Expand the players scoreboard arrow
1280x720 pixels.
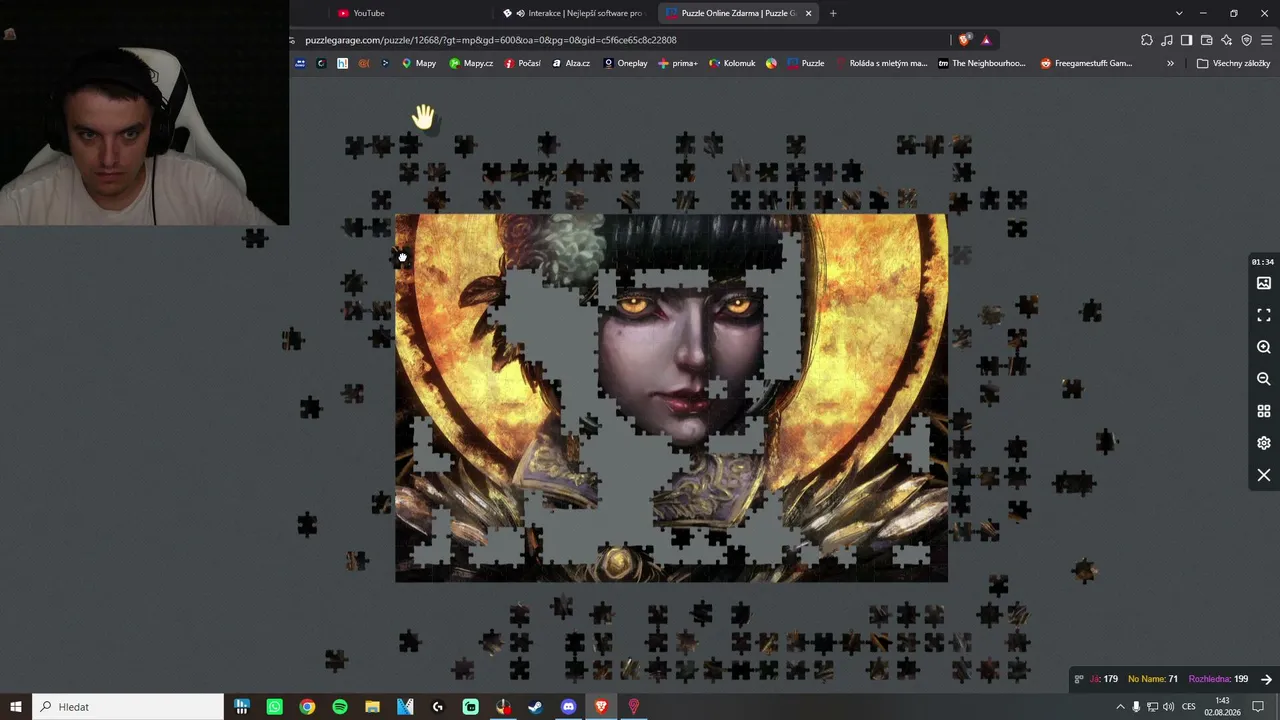(1266, 679)
